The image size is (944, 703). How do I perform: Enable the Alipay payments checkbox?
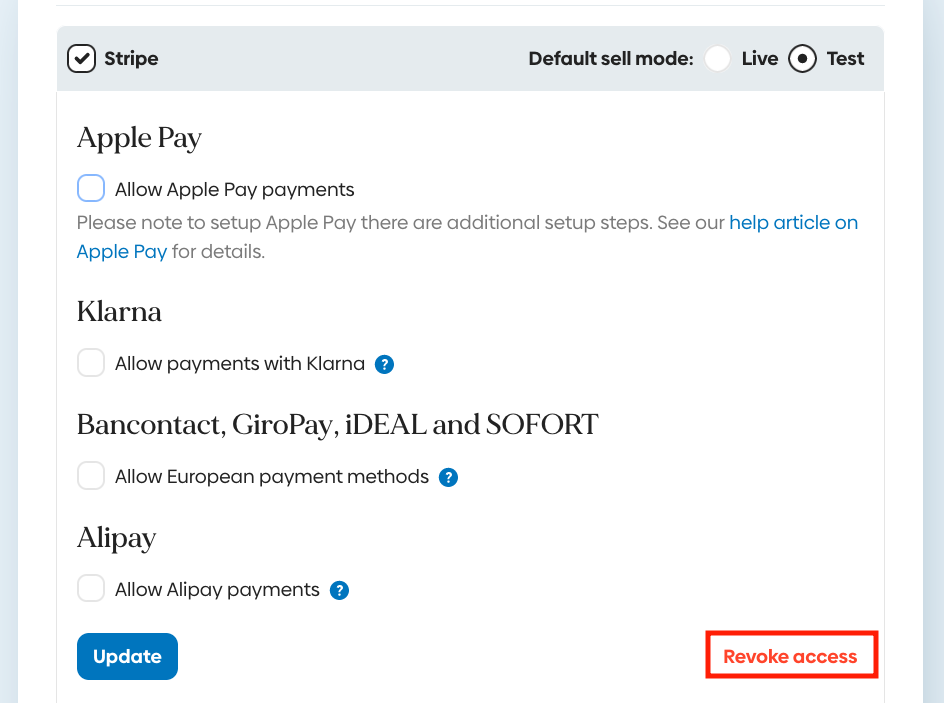click(x=91, y=589)
